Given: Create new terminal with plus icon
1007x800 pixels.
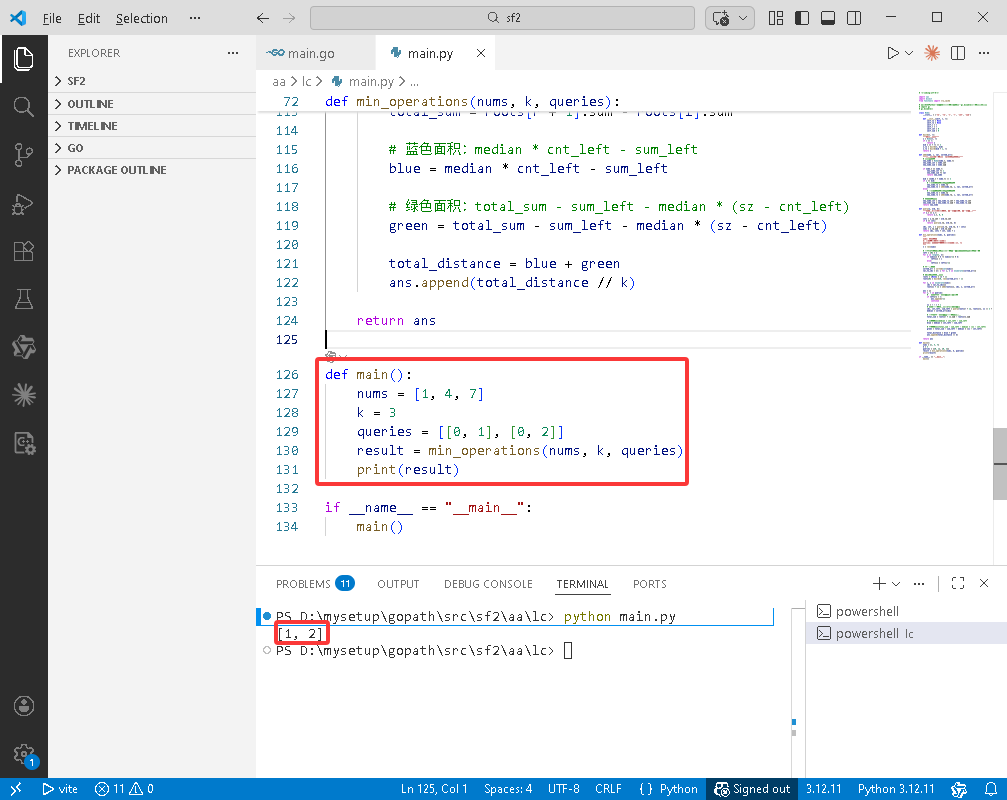Looking at the screenshot, I should 879,584.
